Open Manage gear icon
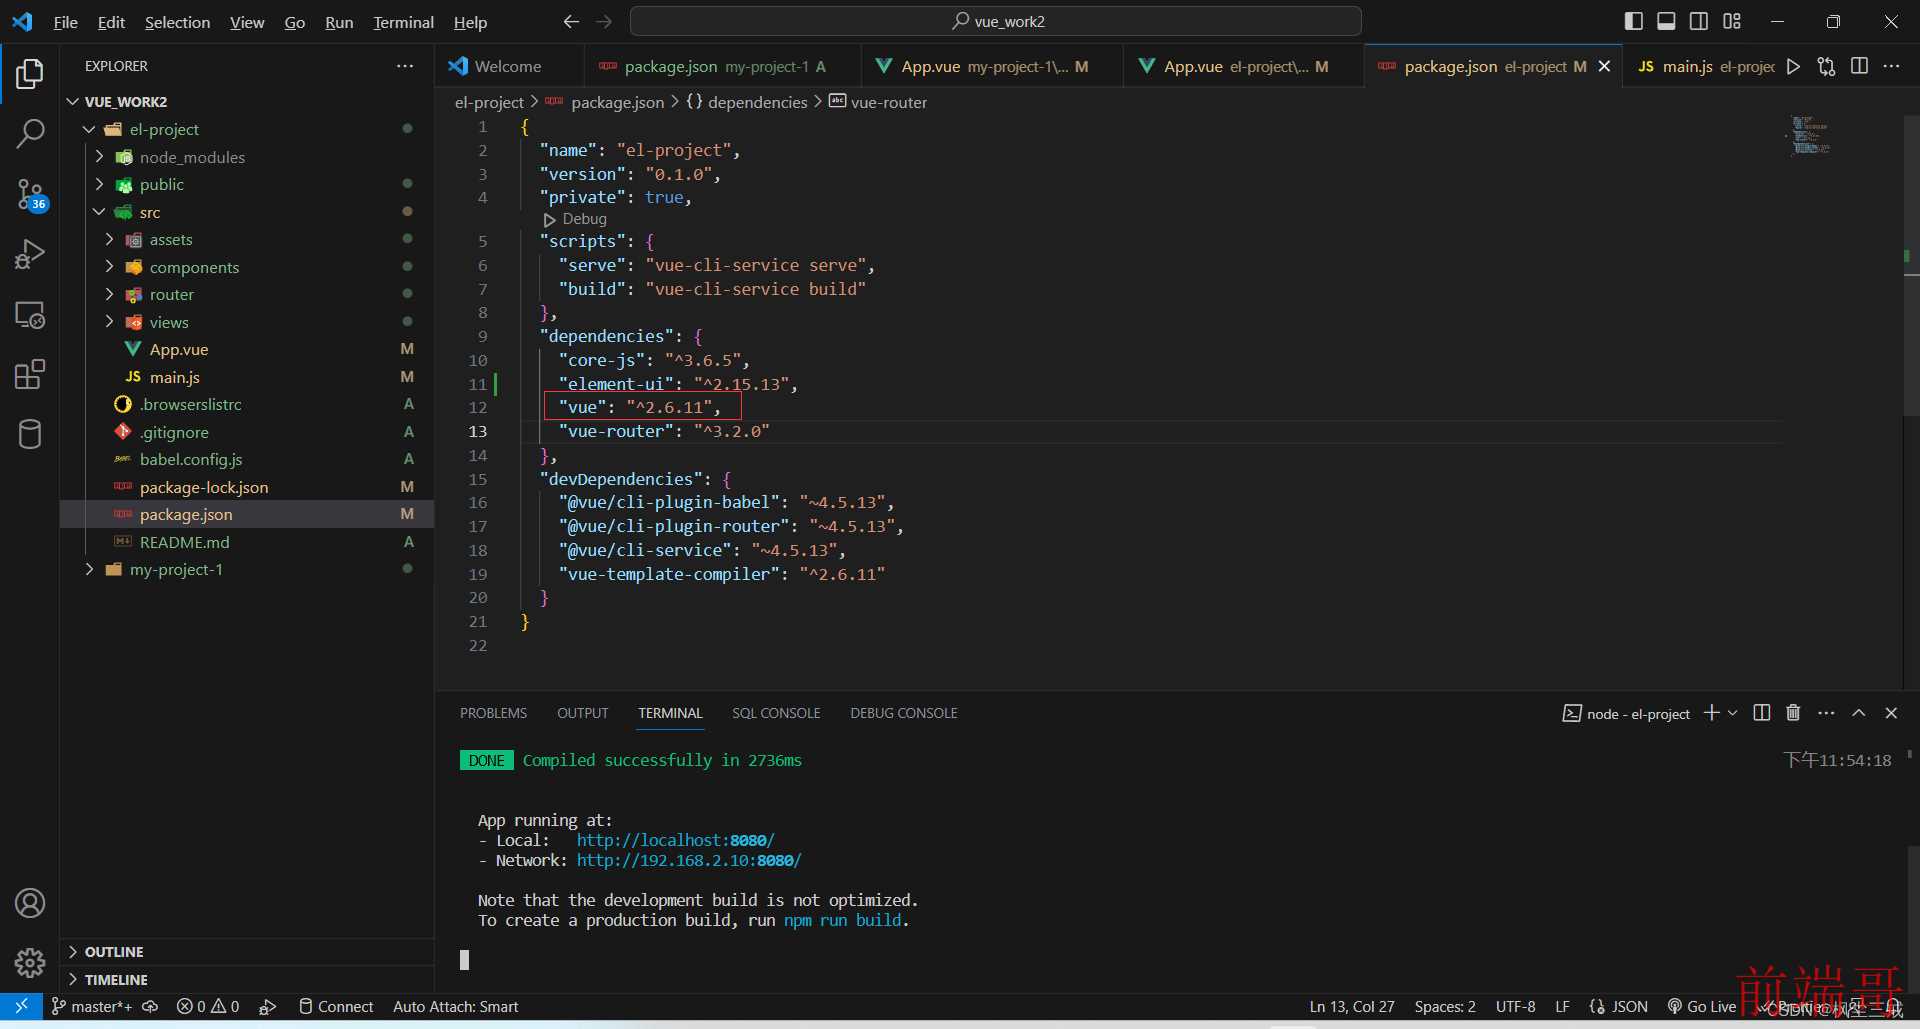The height and width of the screenshot is (1029, 1920). tap(30, 963)
